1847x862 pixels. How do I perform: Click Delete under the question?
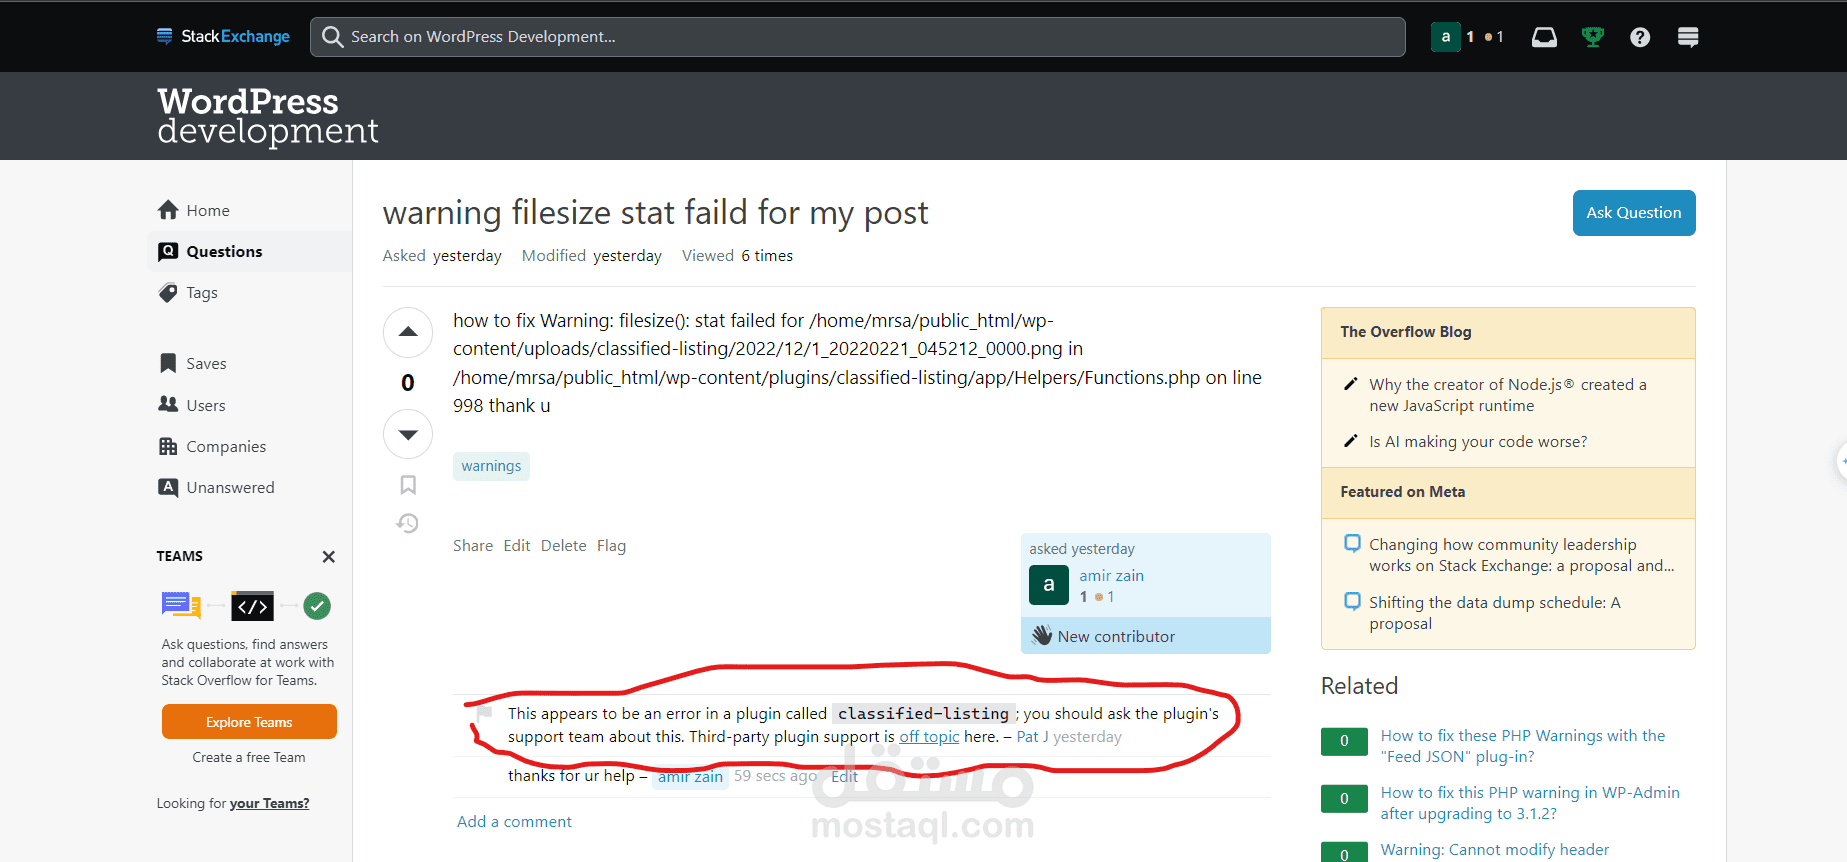pyautogui.click(x=564, y=545)
